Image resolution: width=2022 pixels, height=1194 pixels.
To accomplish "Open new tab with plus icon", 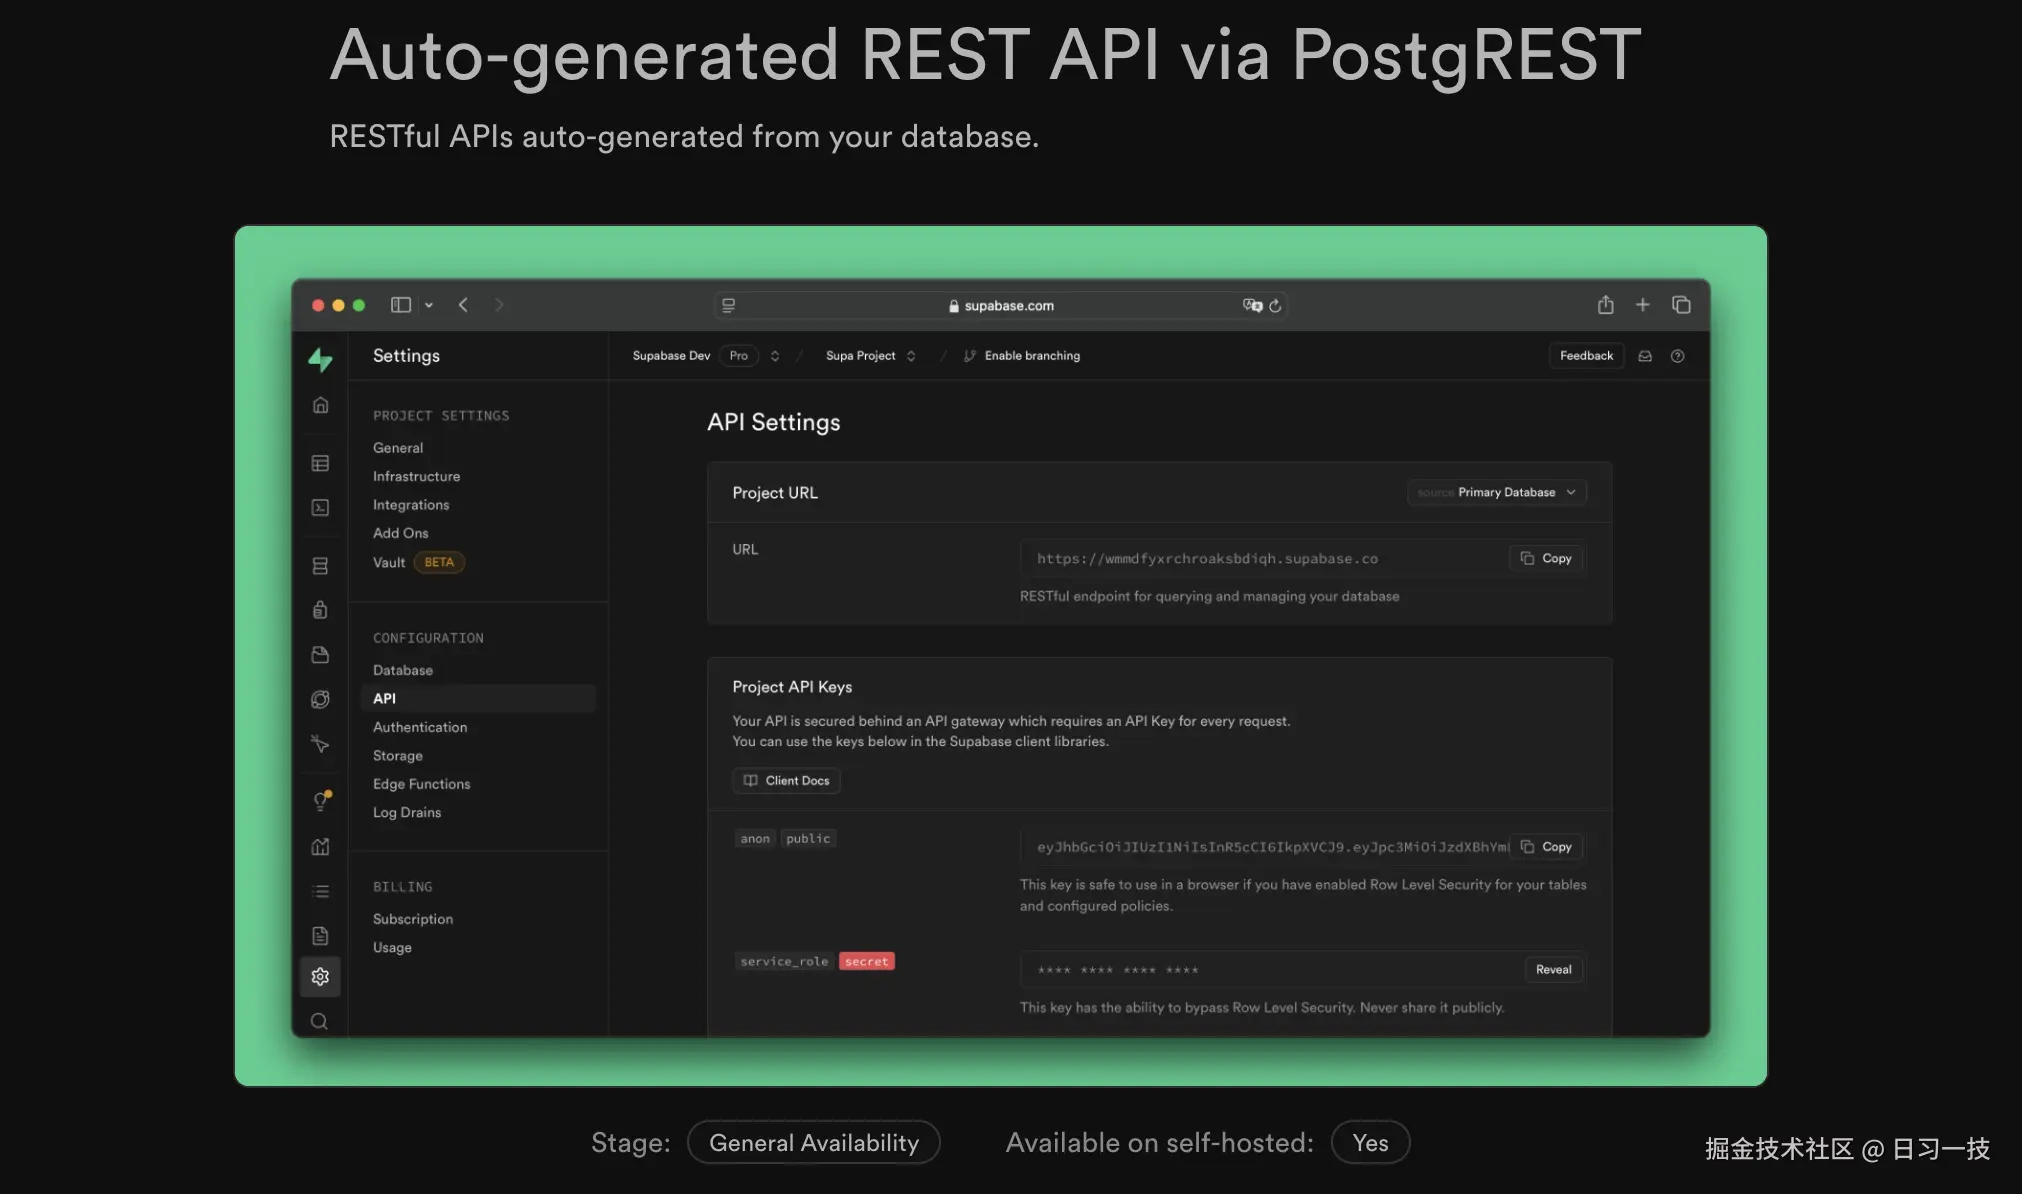I will (1643, 305).
